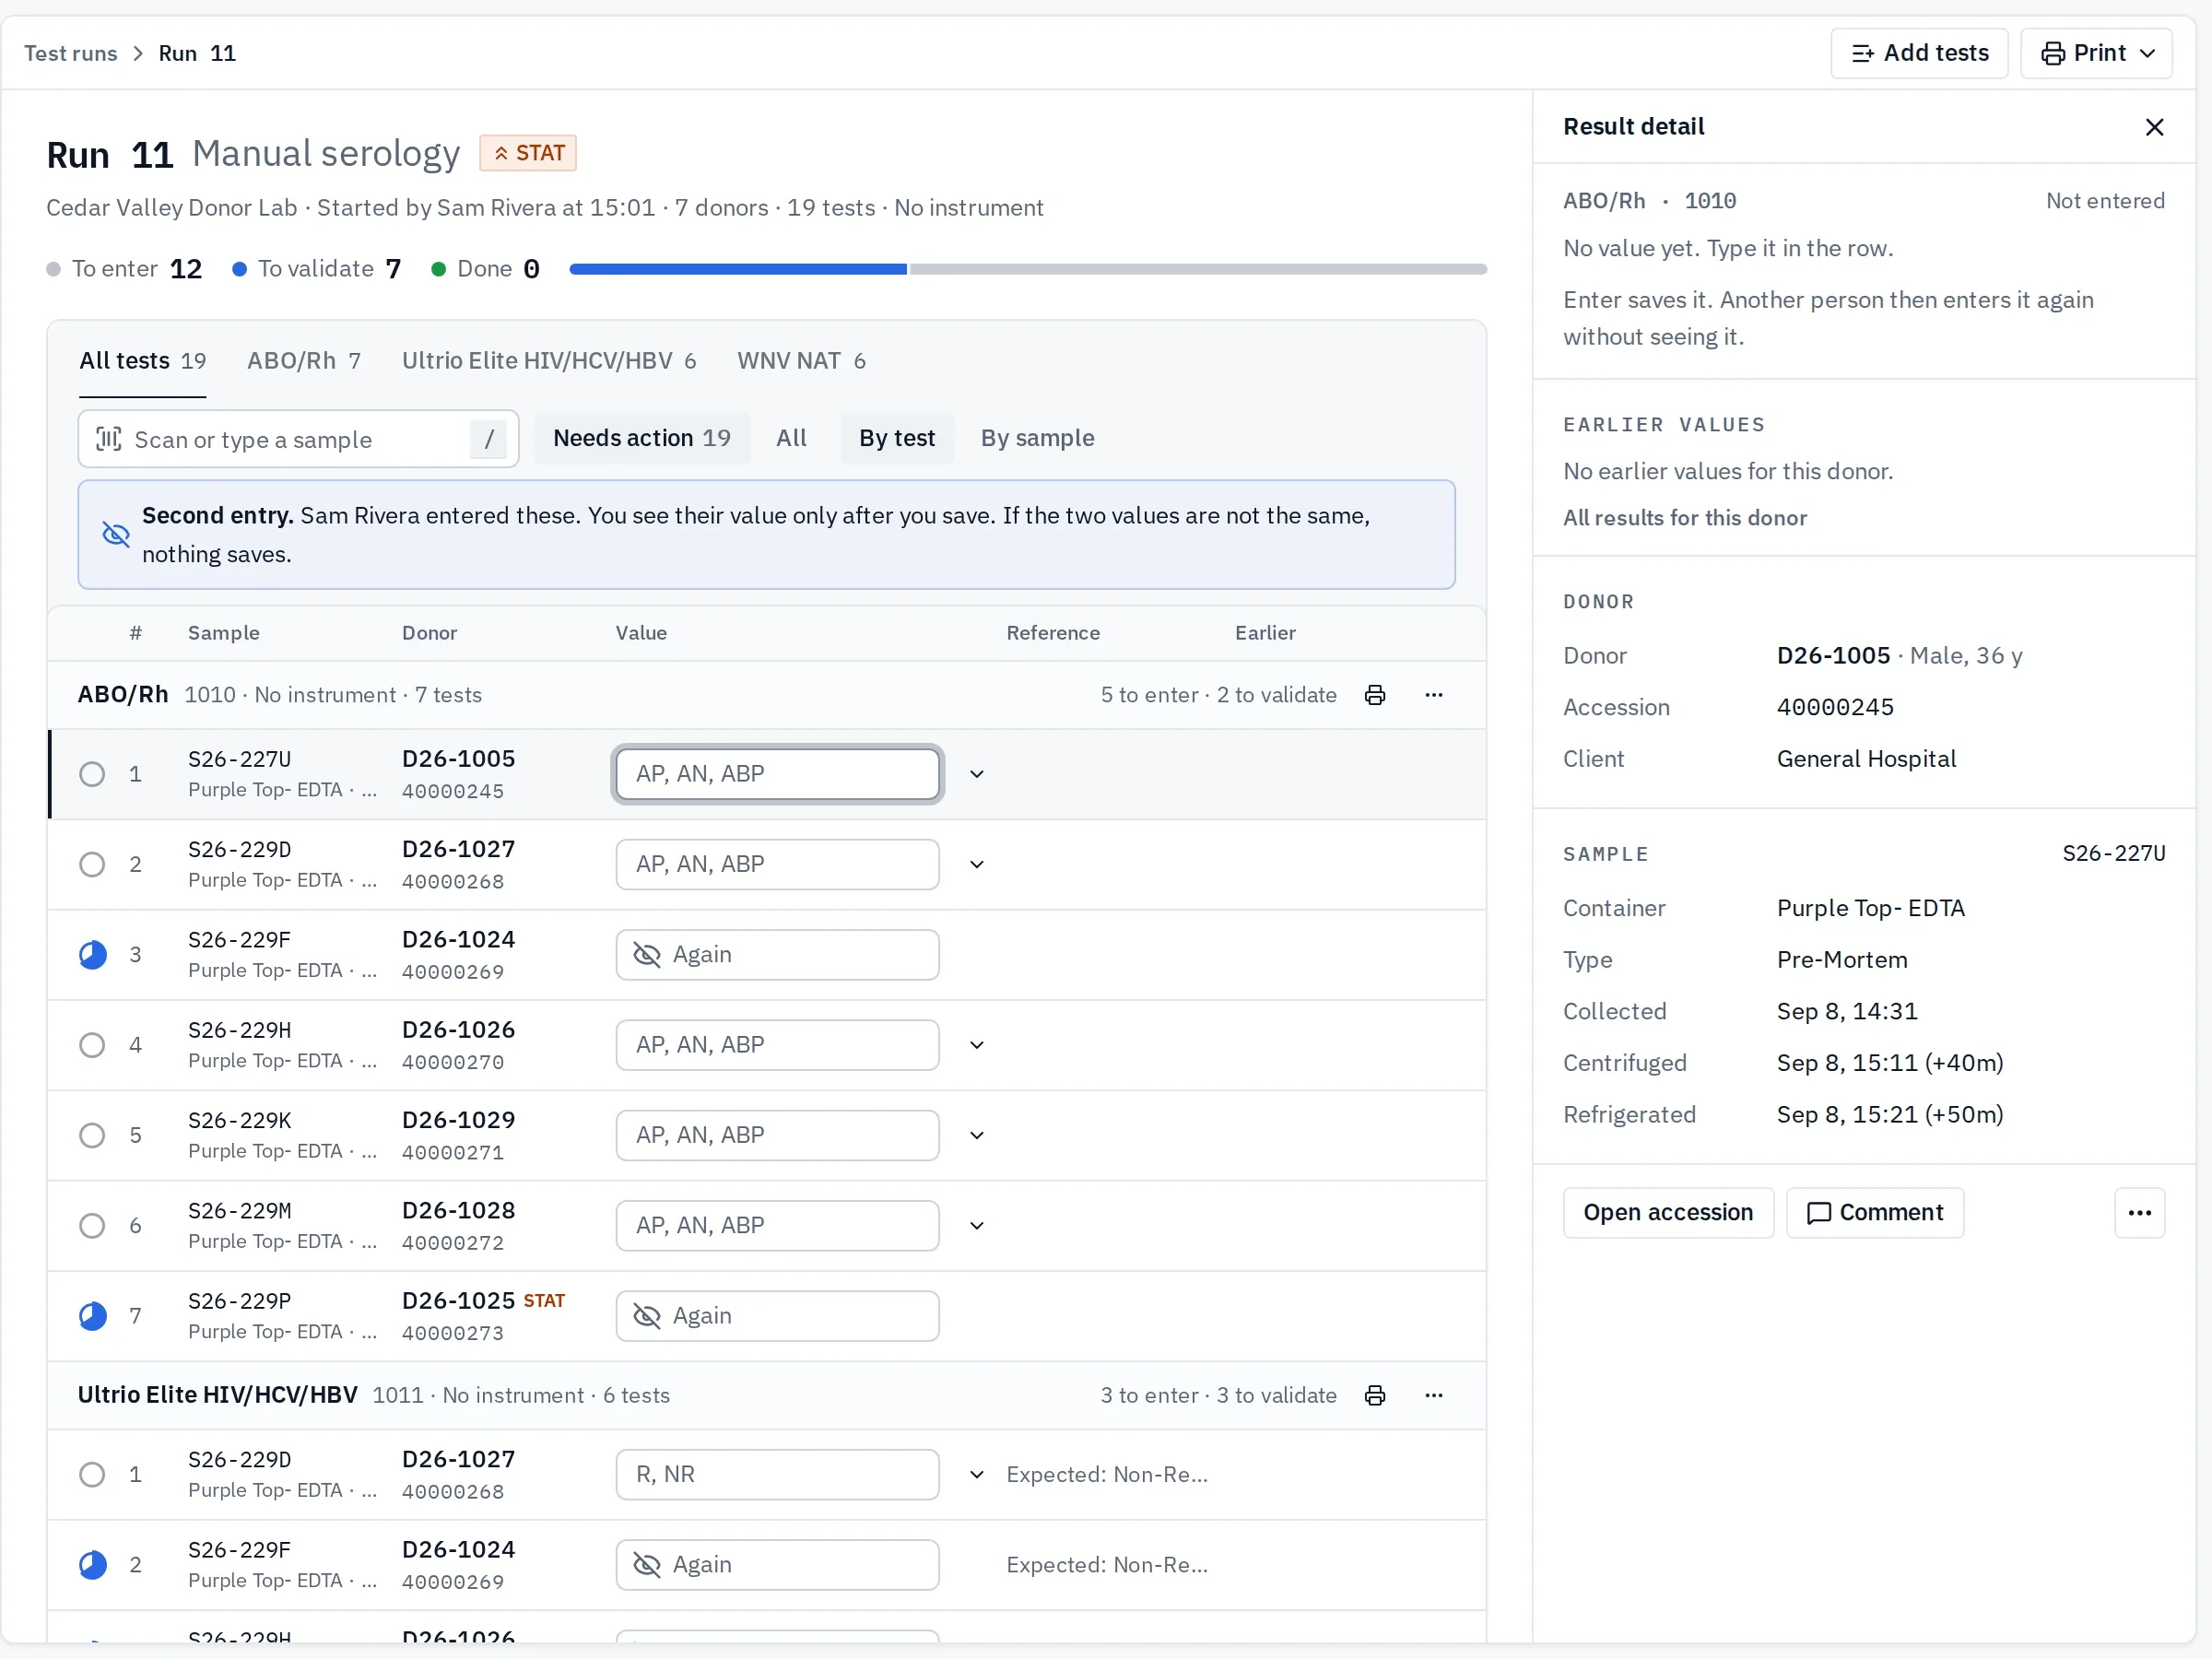Open more options for Ultrio Elite group
Screen dimensions: 2212x1659
pos(1433,1395)
